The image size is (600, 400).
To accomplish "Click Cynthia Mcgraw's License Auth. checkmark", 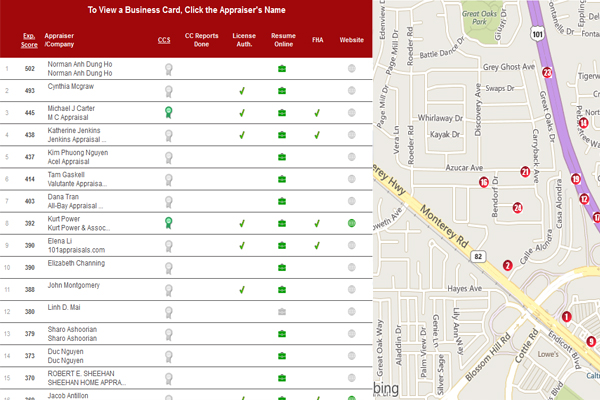I will pos(241,91).
